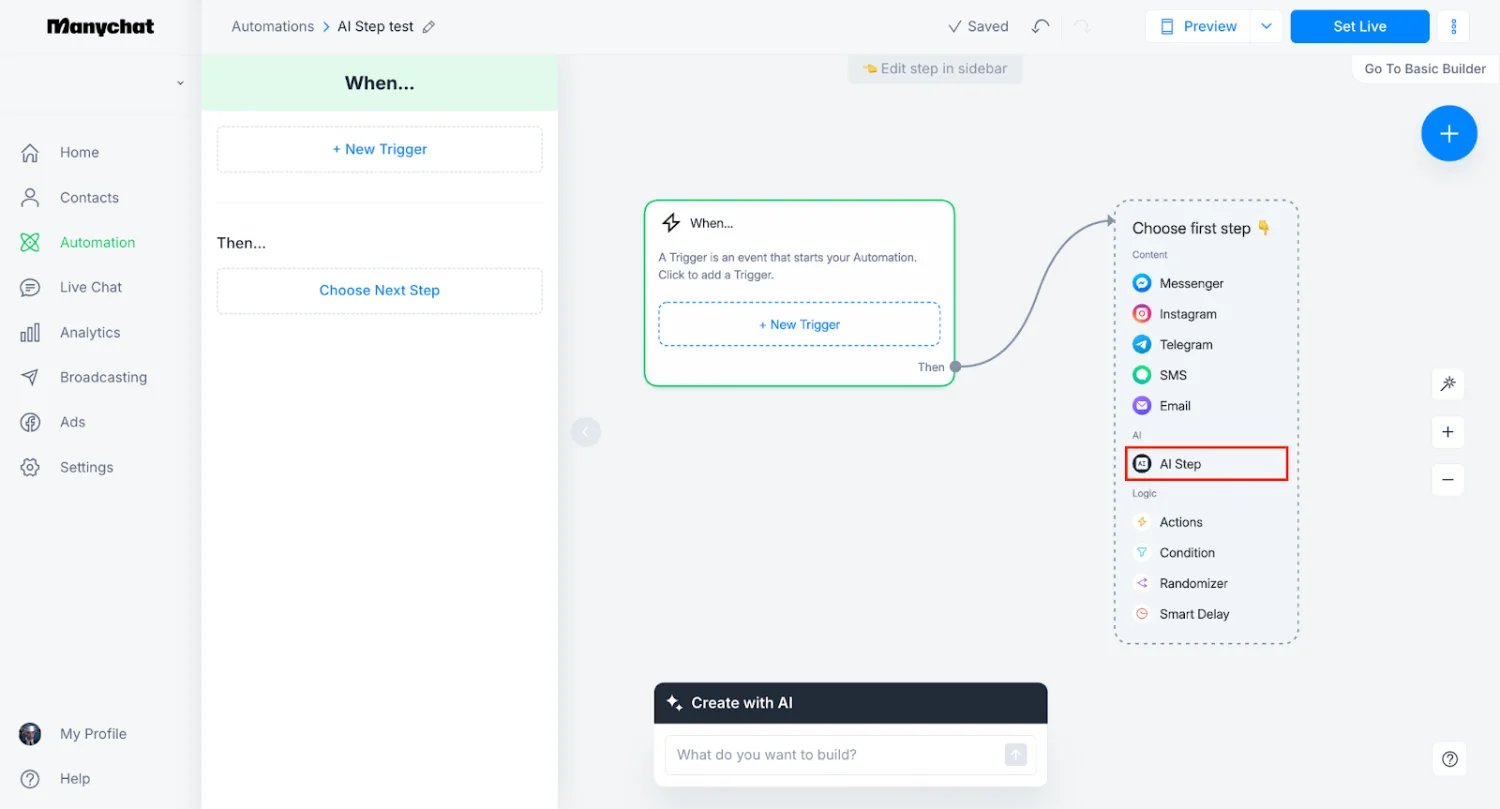Click the When node lightning bolt icon
Image resolution: width=1500 pixels, height=809 pixels.
point(672,223)
